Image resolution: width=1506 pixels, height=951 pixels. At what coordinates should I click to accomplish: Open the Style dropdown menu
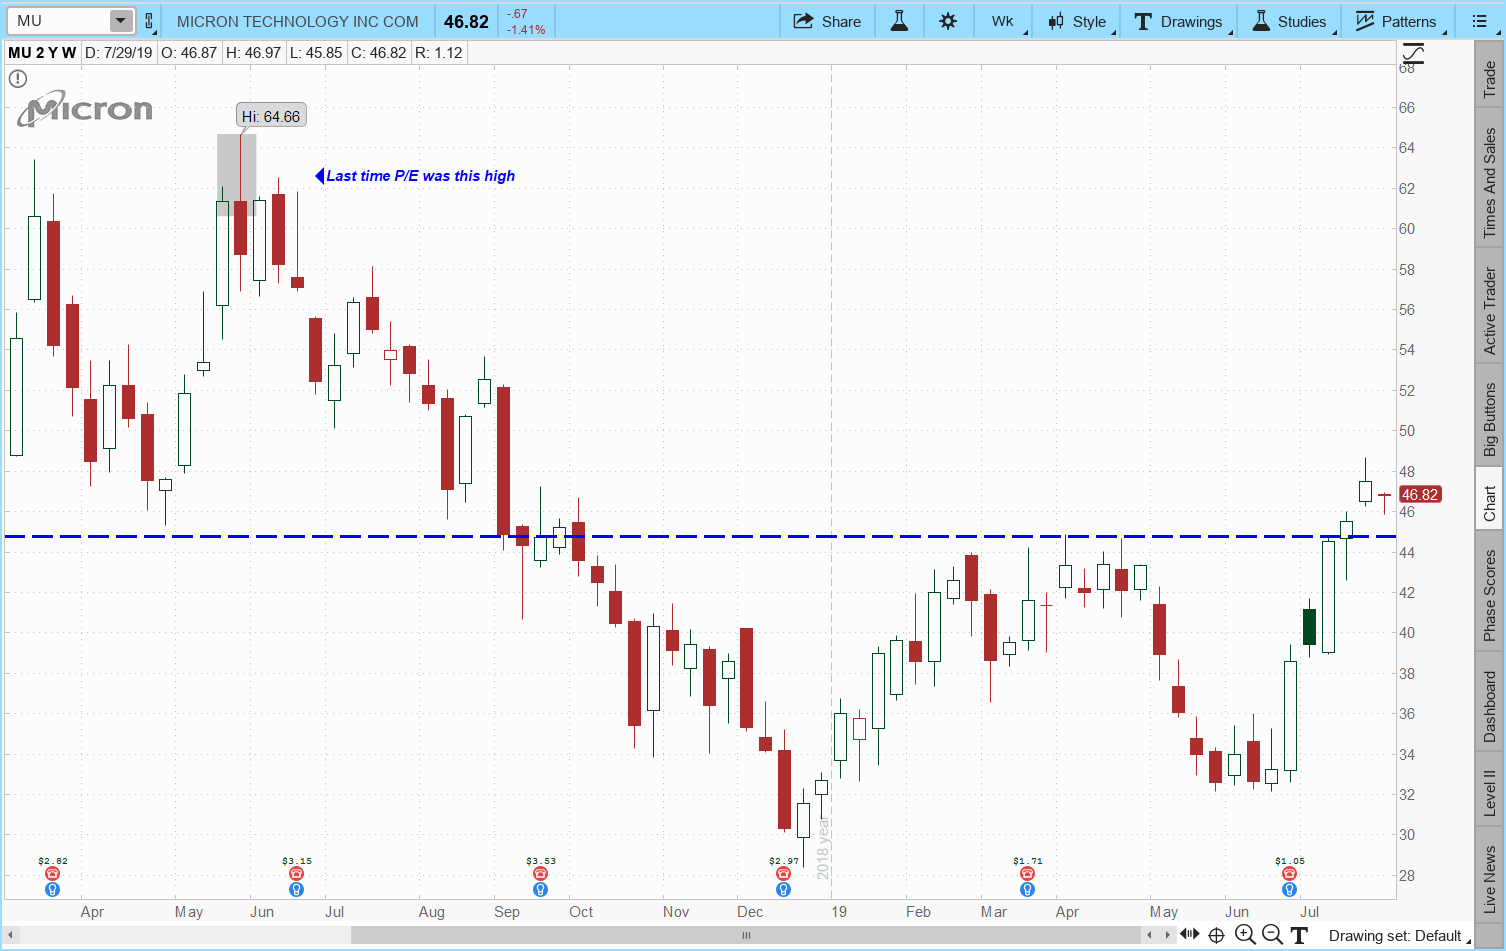1077,21
